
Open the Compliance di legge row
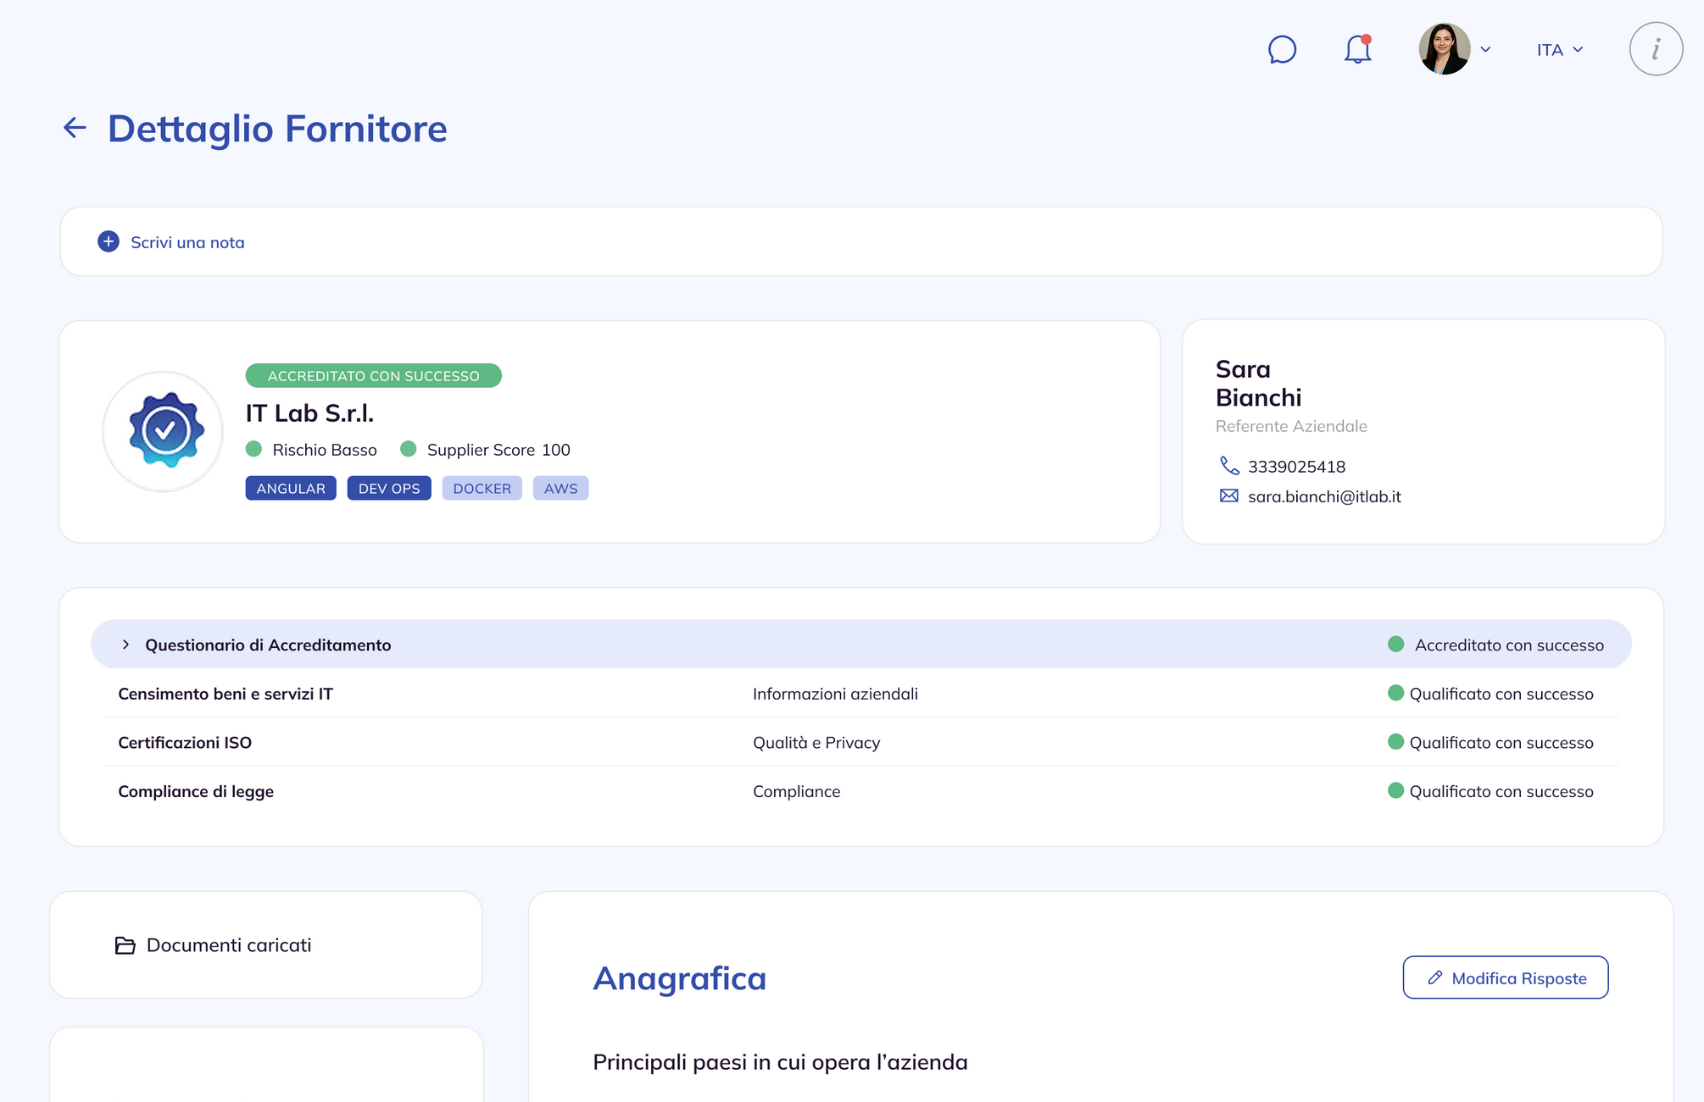tap(196, 791)
